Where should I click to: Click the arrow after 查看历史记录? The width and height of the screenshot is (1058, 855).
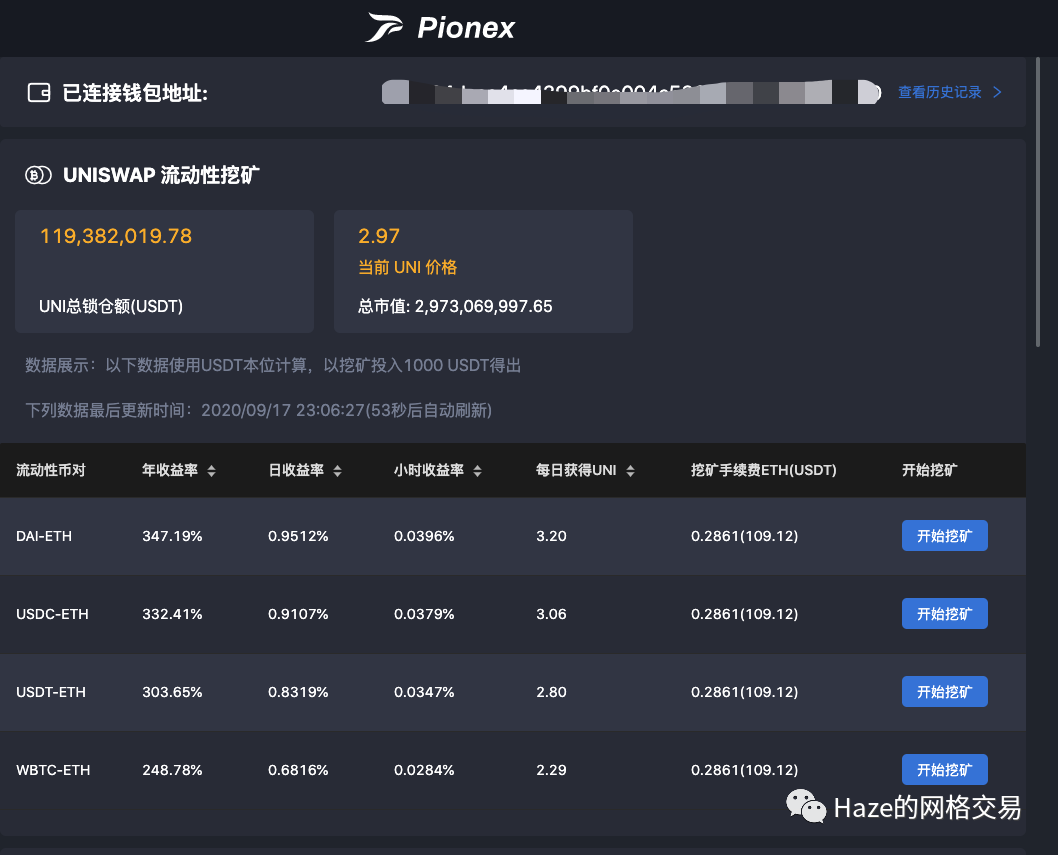coord(997,92)
